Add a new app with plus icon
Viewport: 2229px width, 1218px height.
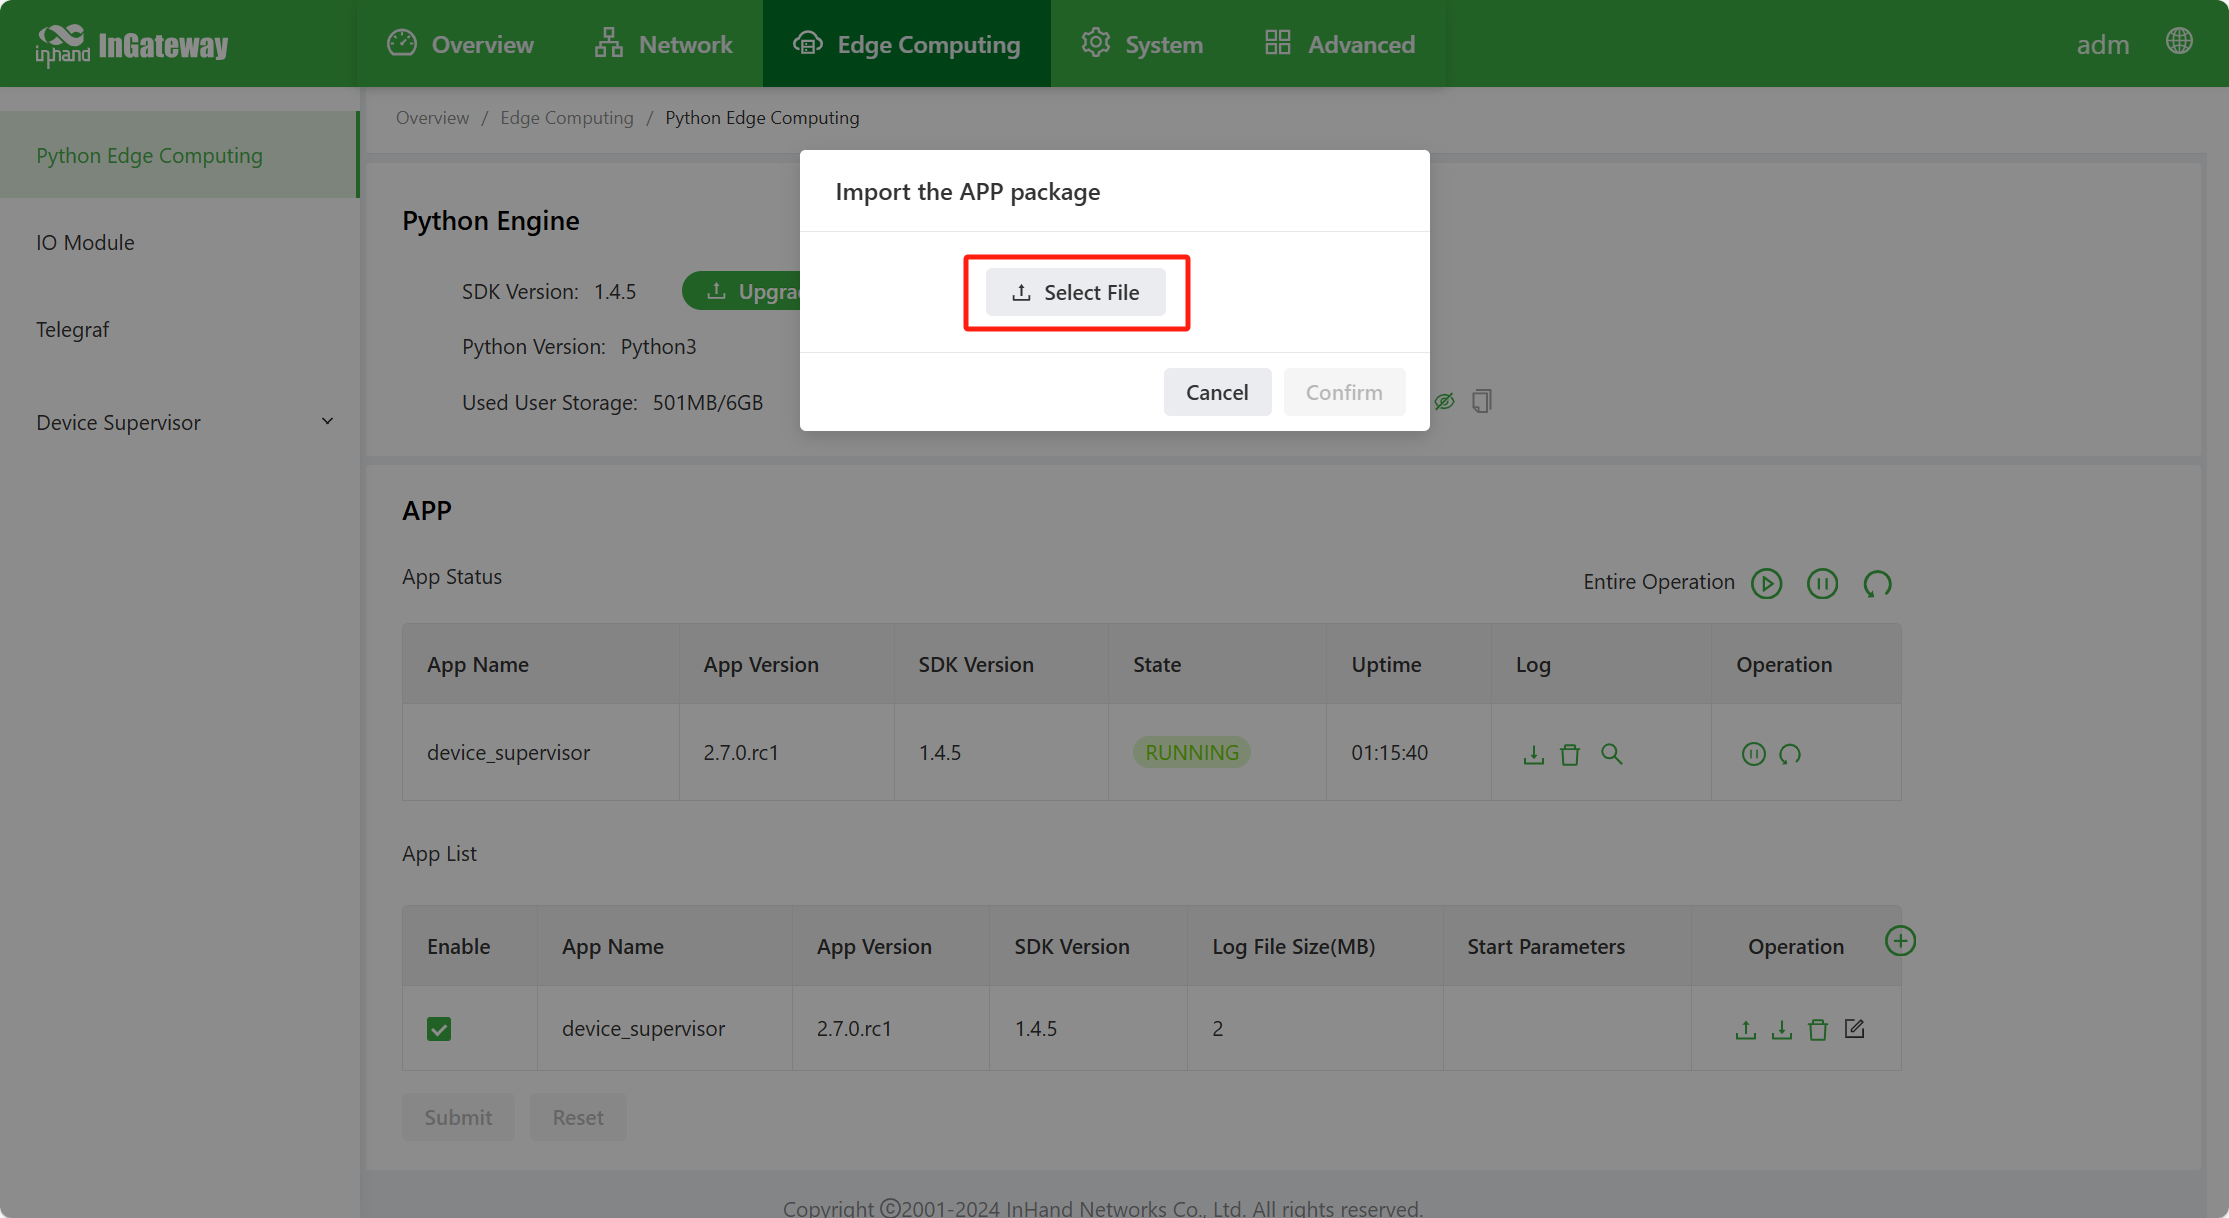(1900, 941)
